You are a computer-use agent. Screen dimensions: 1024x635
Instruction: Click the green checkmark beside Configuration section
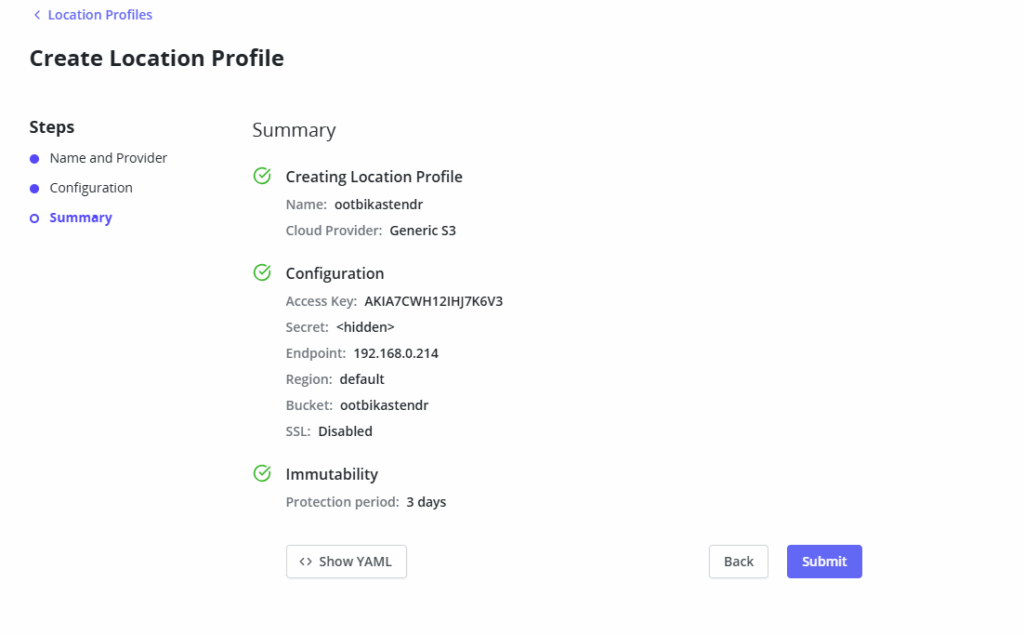click(x=261, y=272)
